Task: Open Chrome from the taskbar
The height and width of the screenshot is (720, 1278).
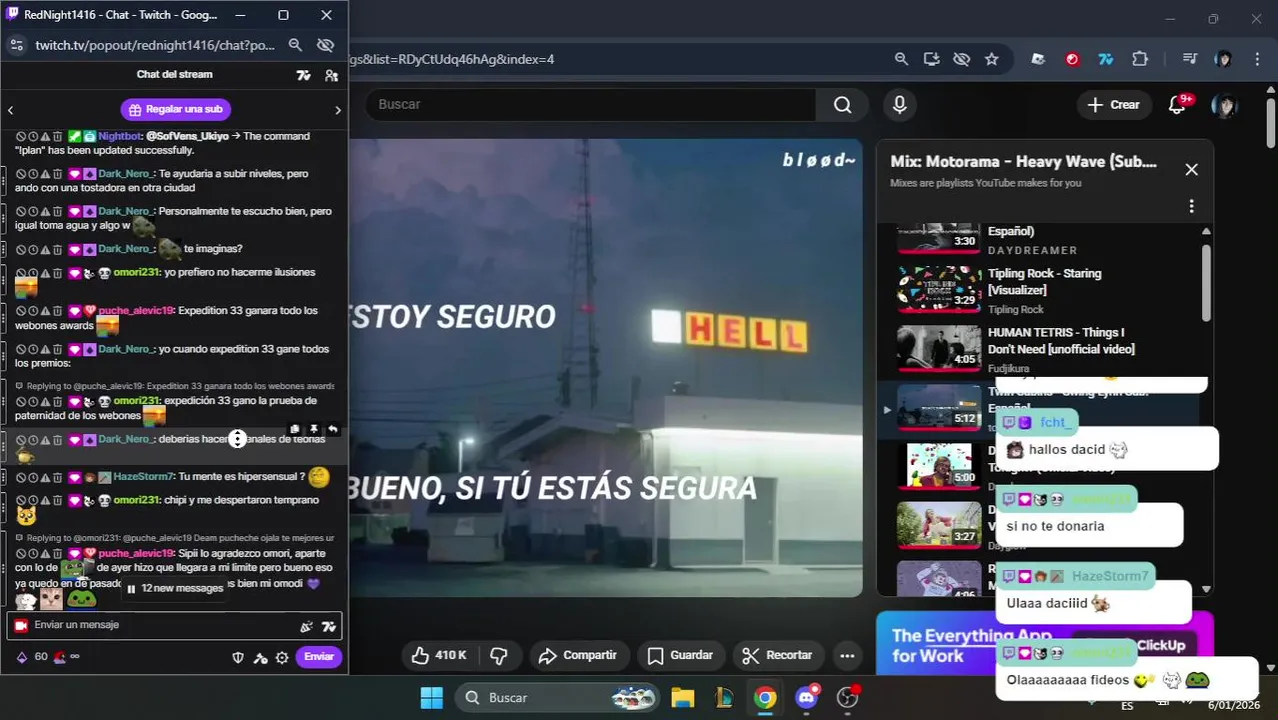Action: point(765,698)
